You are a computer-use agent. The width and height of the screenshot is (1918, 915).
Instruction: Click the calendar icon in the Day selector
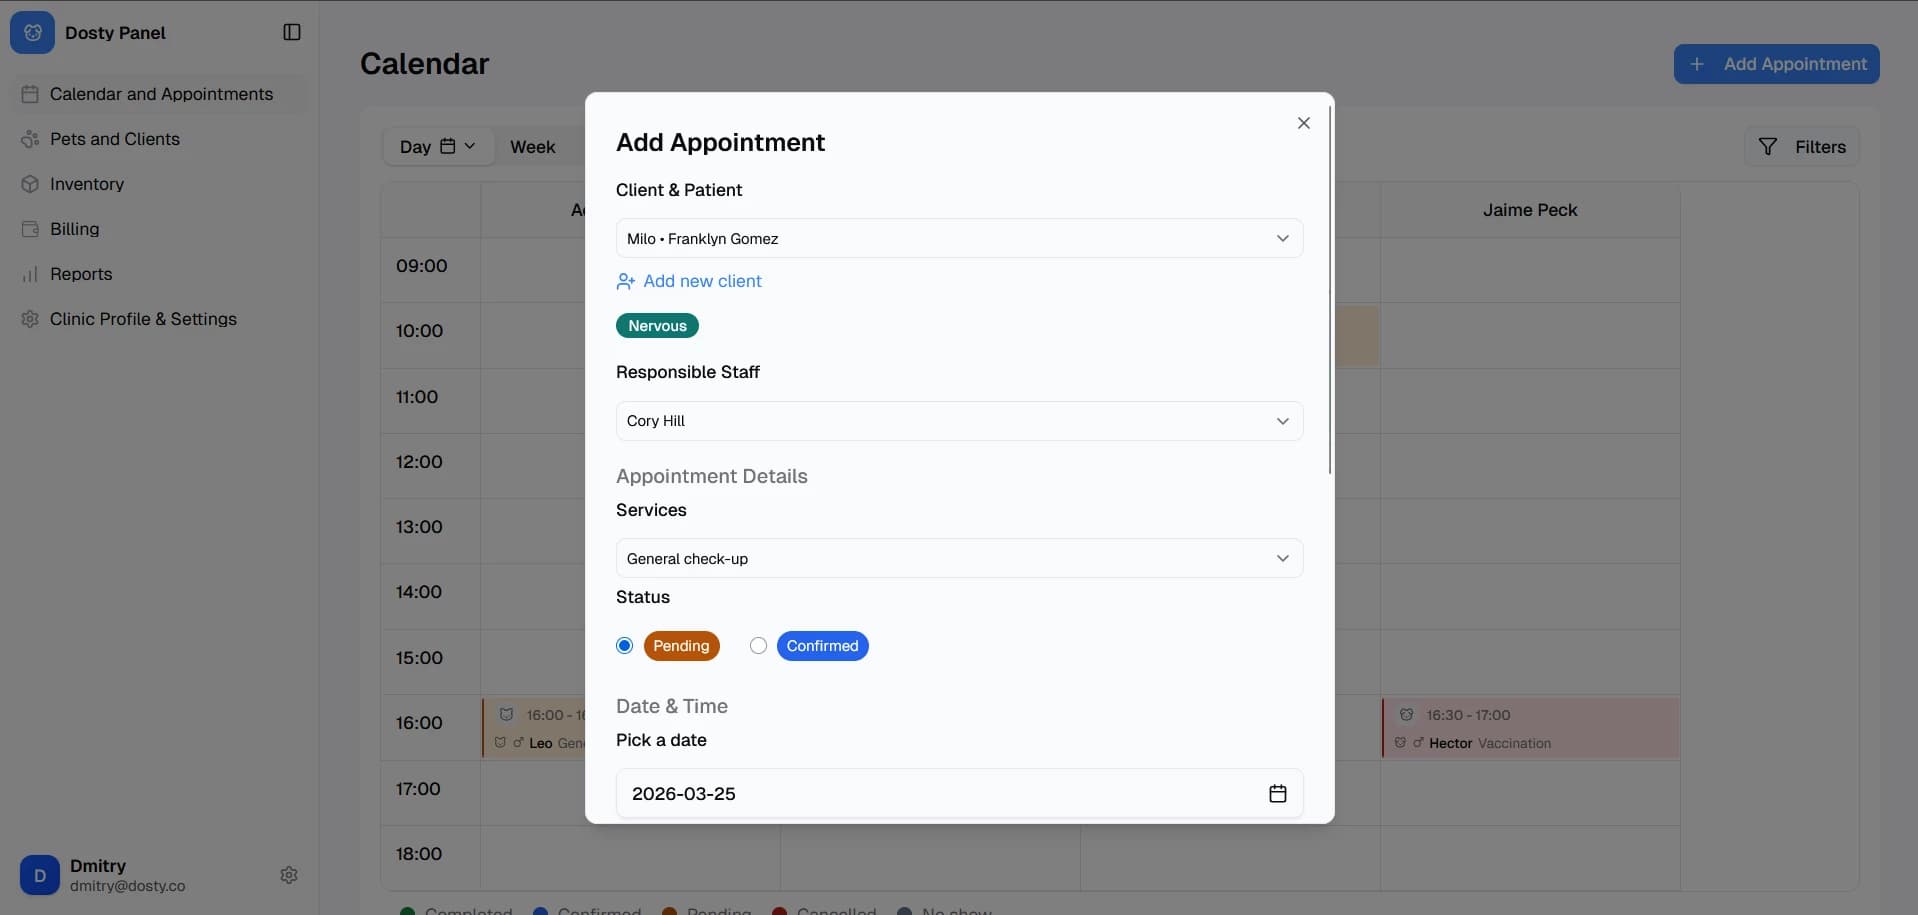(448, 146)
